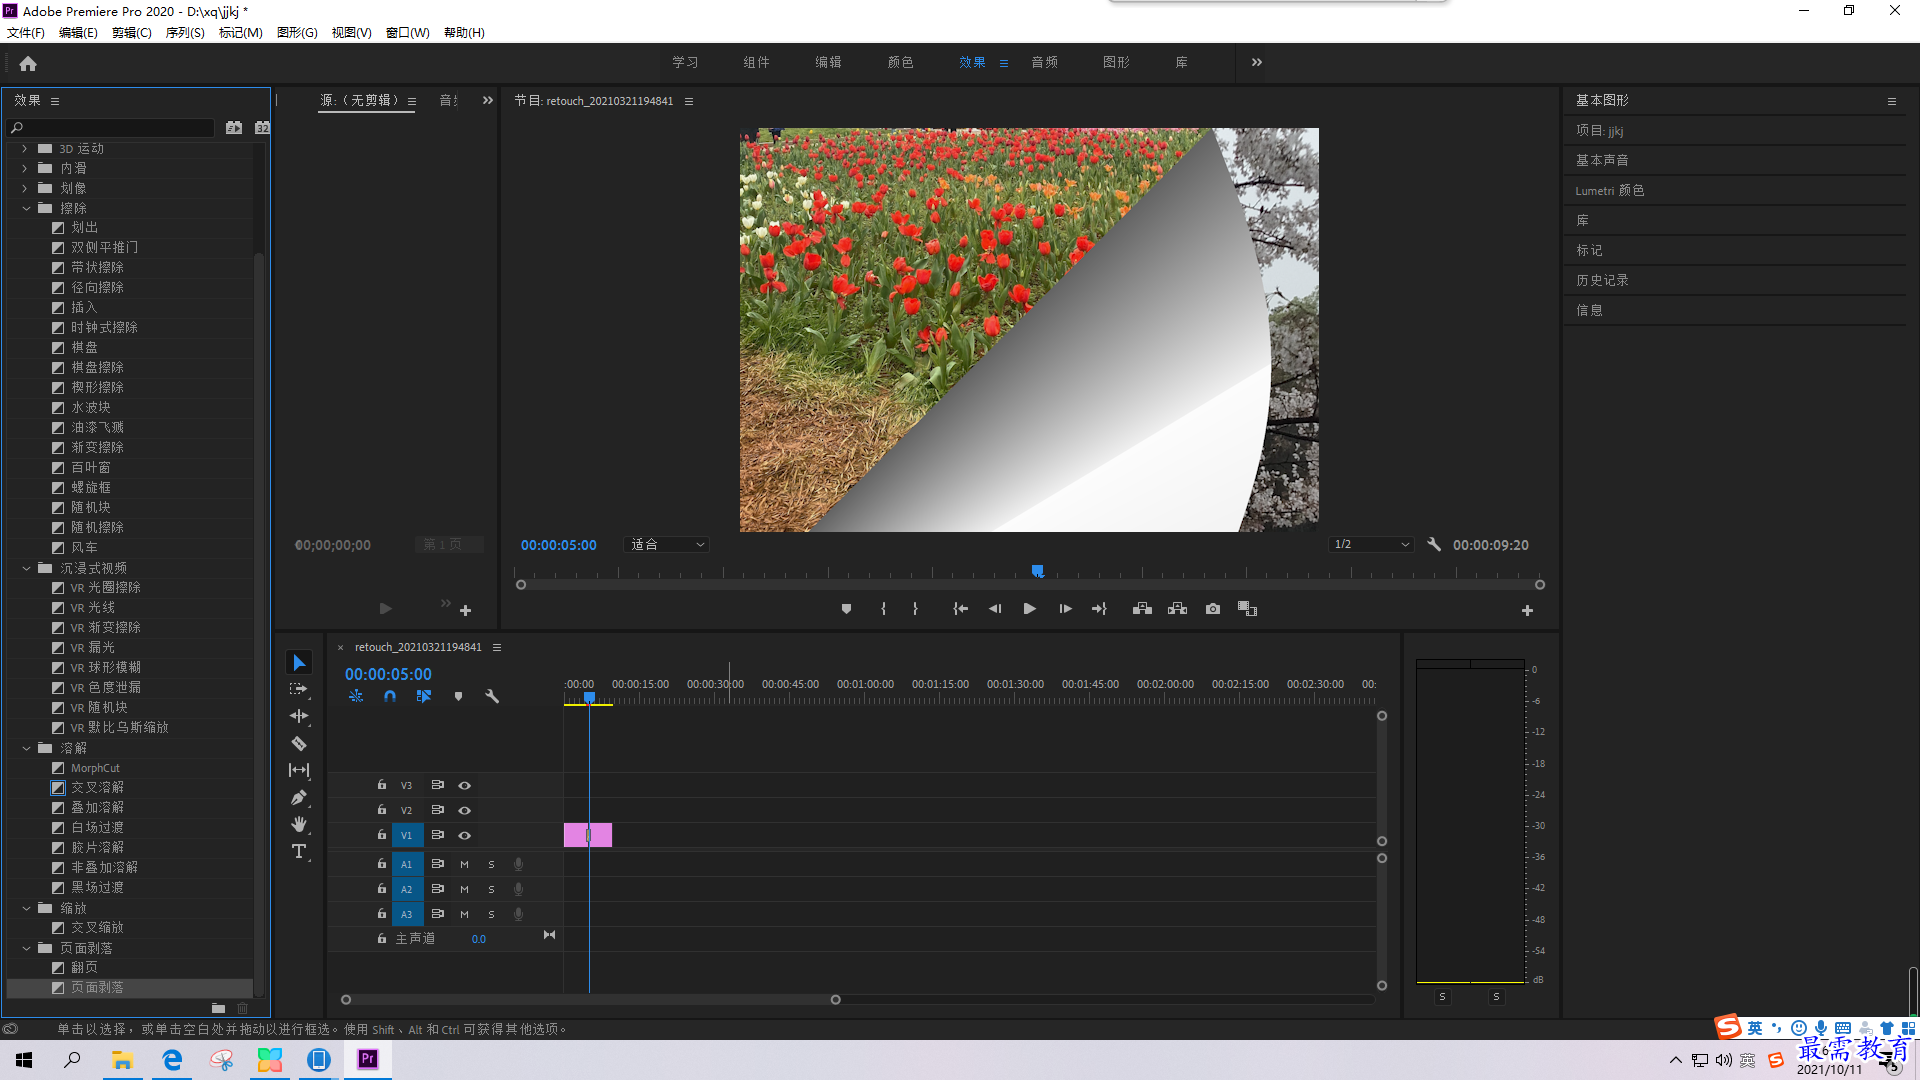The height and width of the screenshot is (1080, 1920).
Task: Select the Razor tool
Action: point(299,743)
